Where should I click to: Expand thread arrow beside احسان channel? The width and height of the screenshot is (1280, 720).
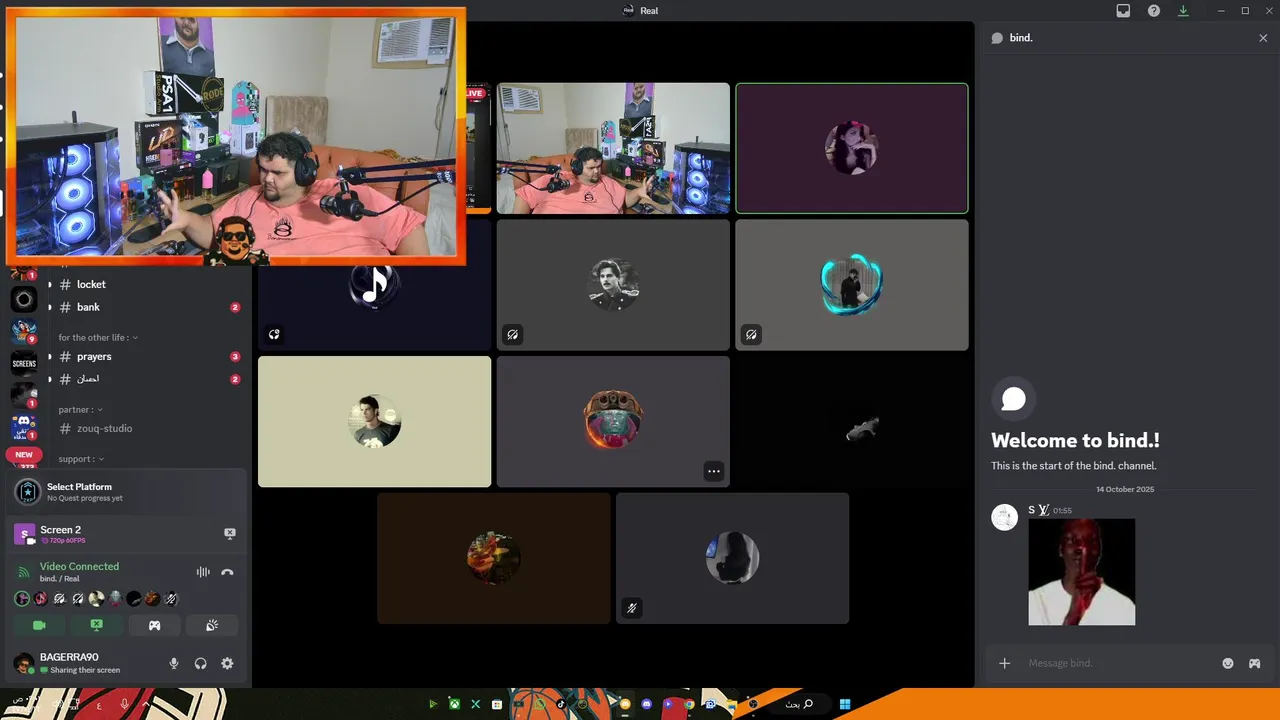click(x=50, y=379)
